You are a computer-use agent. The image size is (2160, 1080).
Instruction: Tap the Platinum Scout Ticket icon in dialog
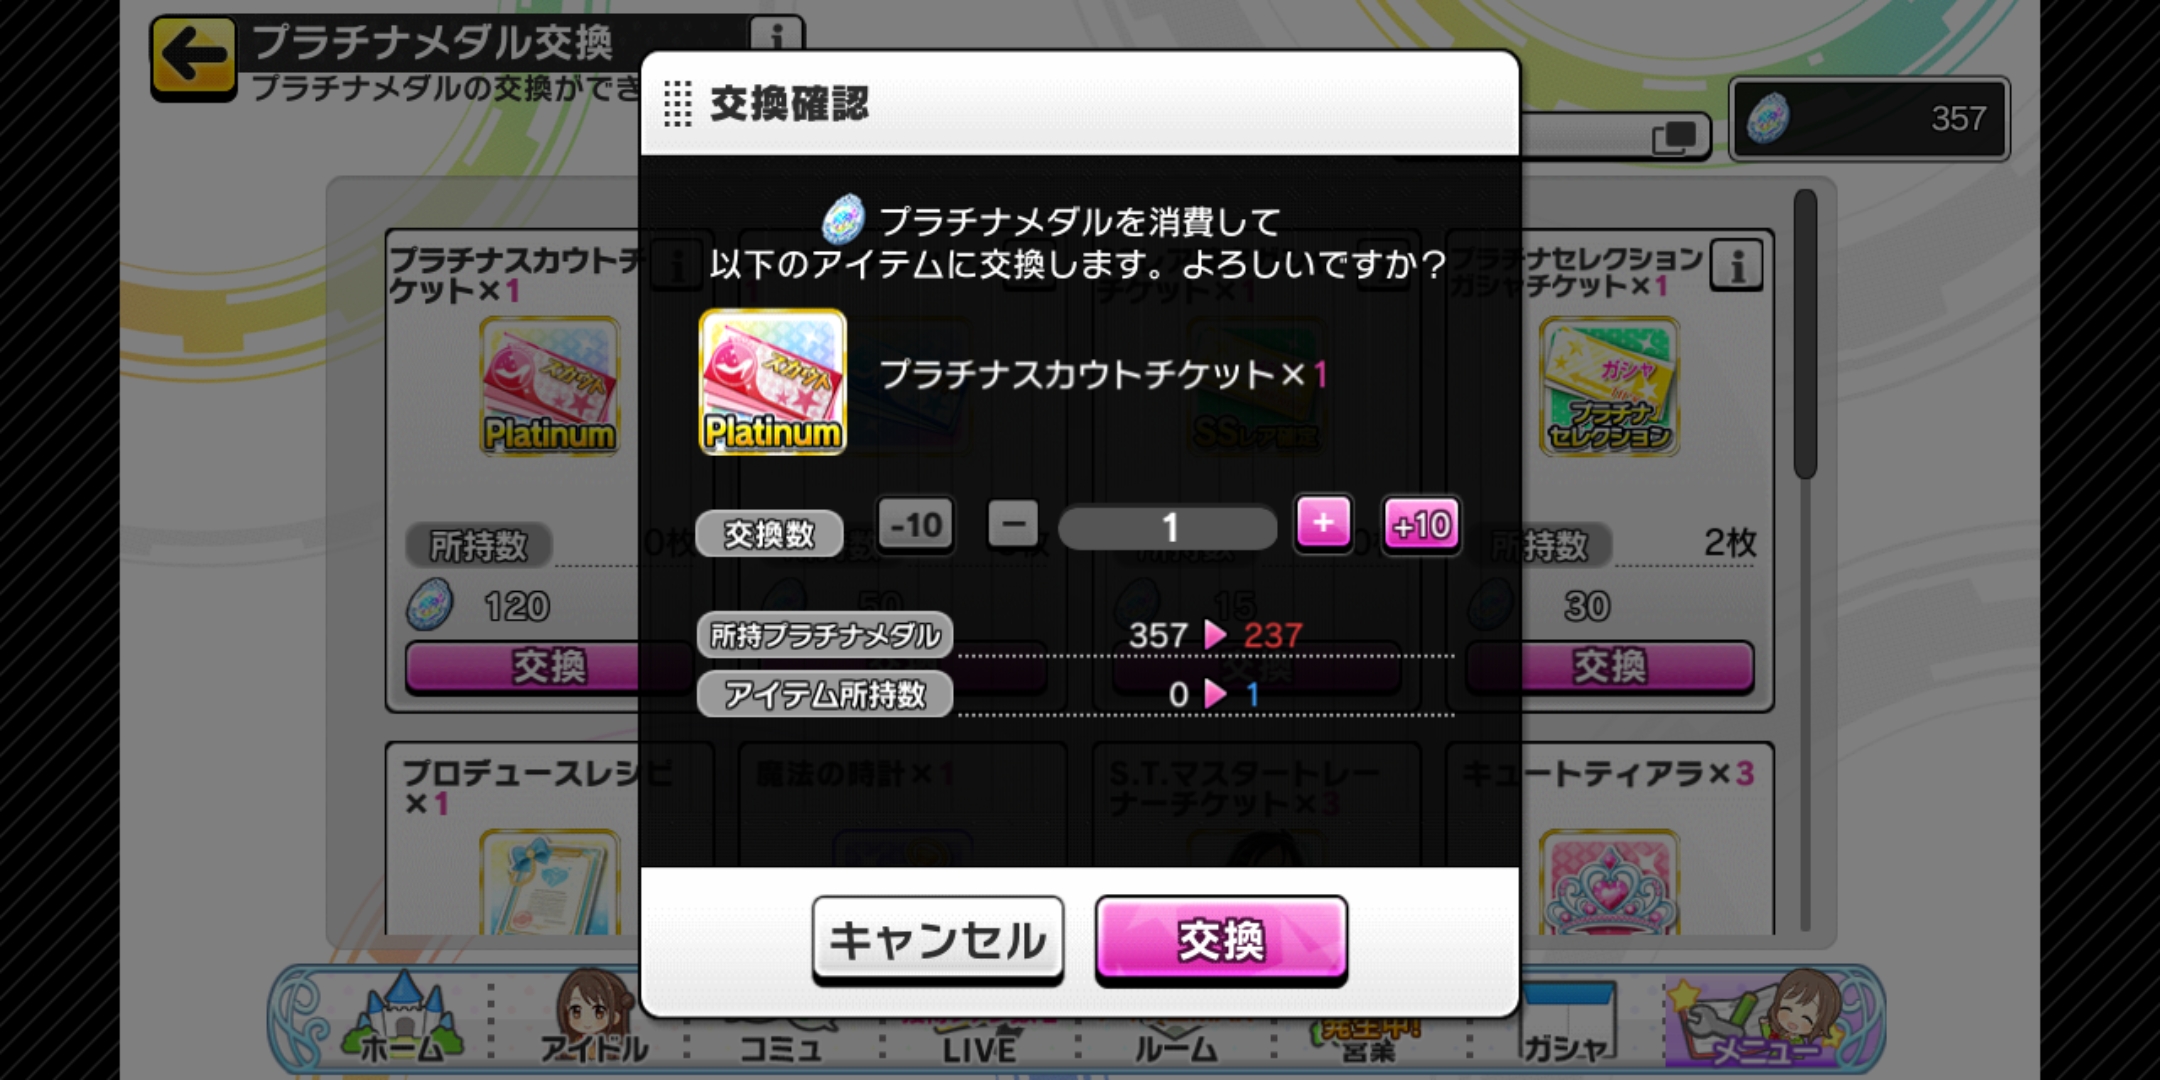coord(772,382)
